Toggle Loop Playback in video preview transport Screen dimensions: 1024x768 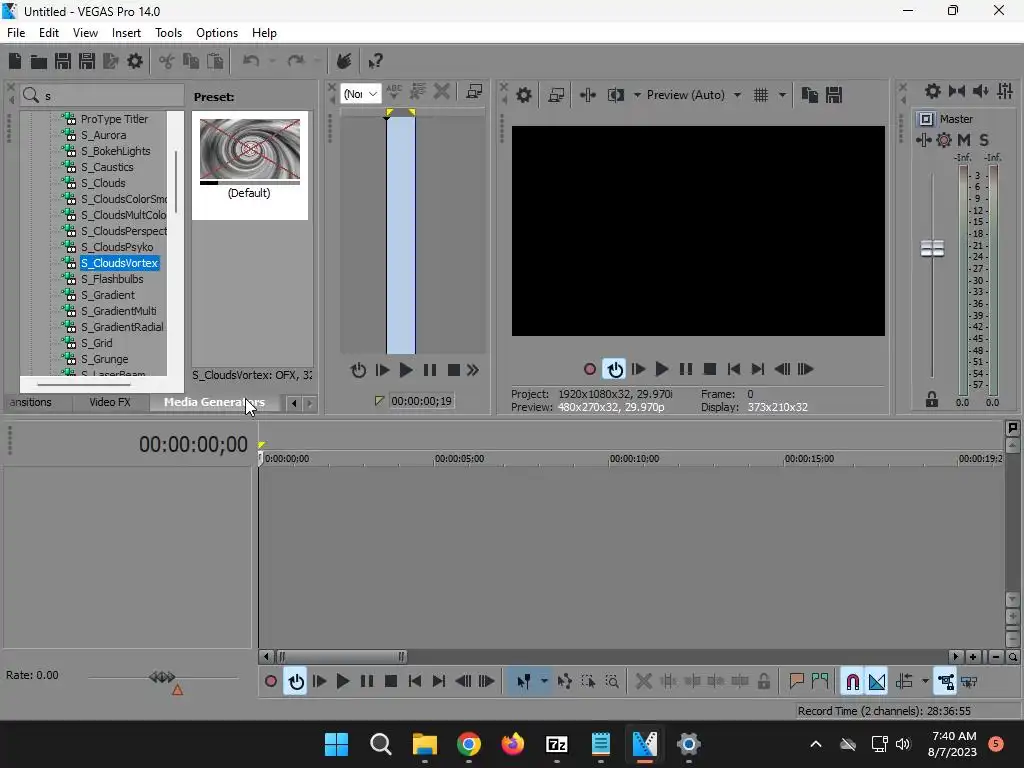[x=615, y=370]
